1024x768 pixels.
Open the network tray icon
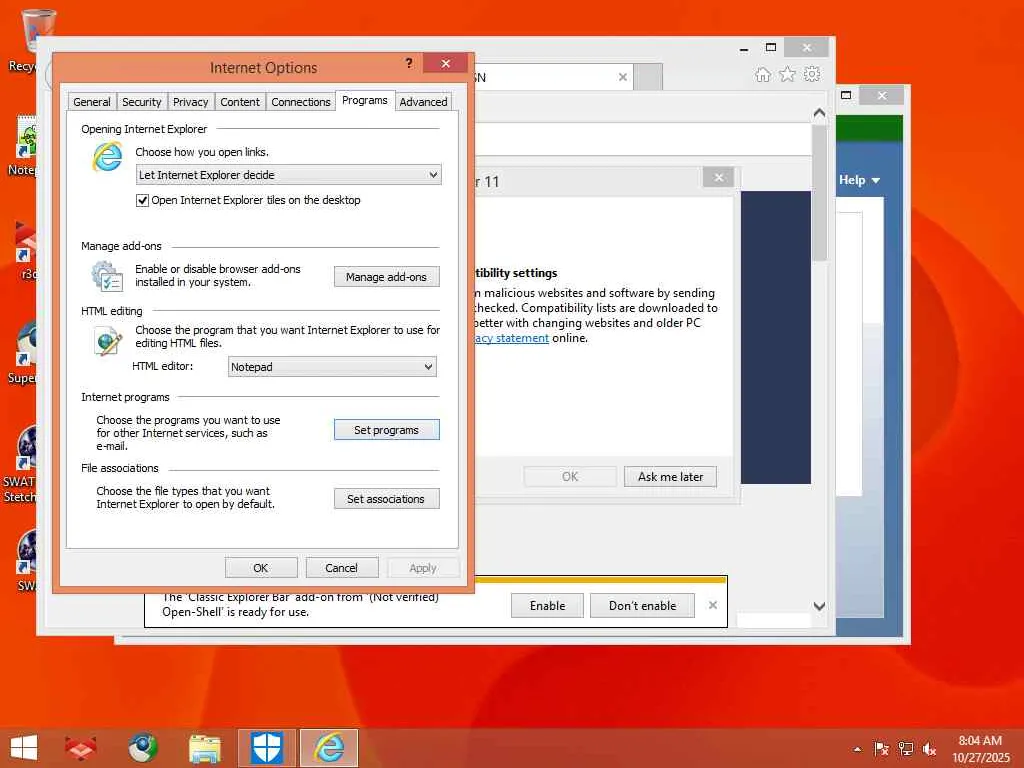click(905, 749)
